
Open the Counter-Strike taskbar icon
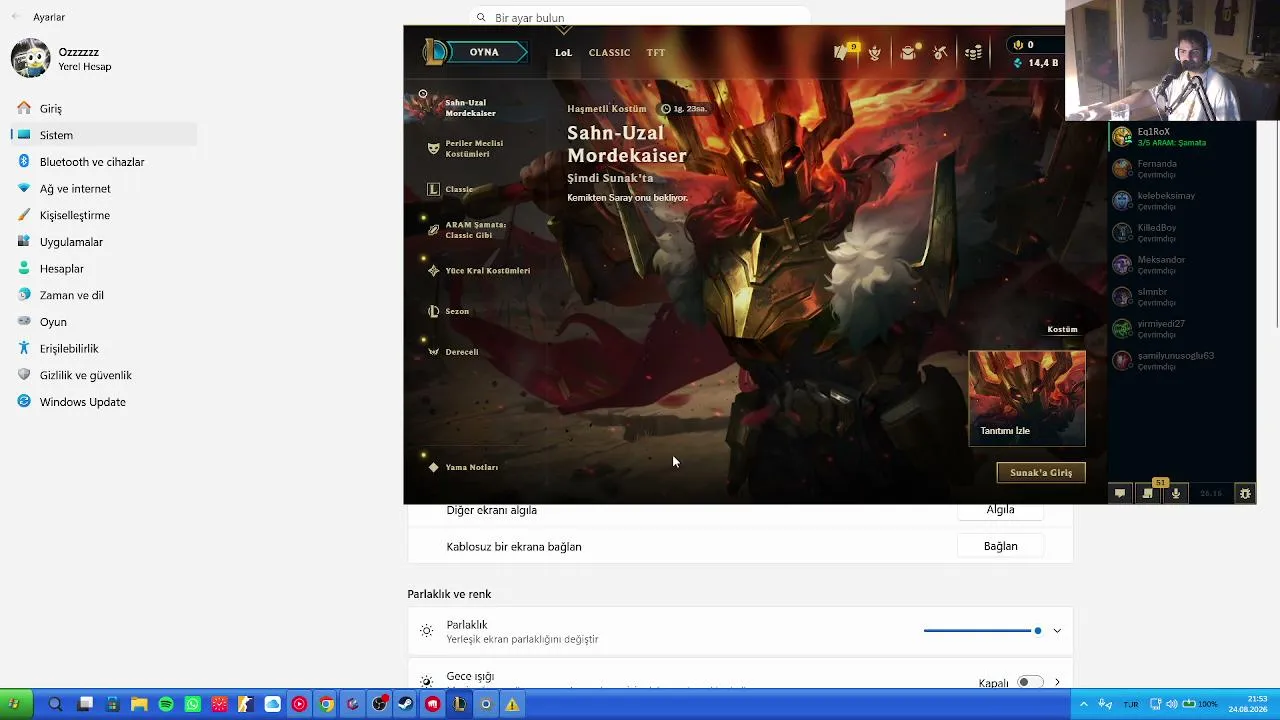(x=246, y=704)
